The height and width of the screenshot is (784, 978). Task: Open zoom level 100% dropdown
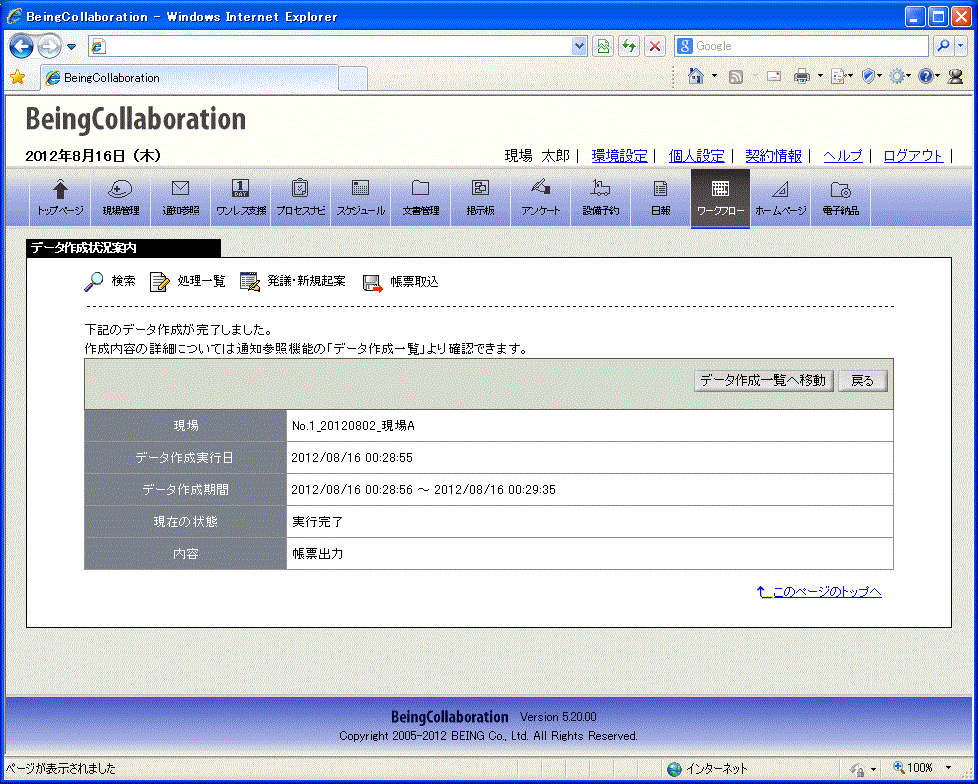tap(950, 768)
